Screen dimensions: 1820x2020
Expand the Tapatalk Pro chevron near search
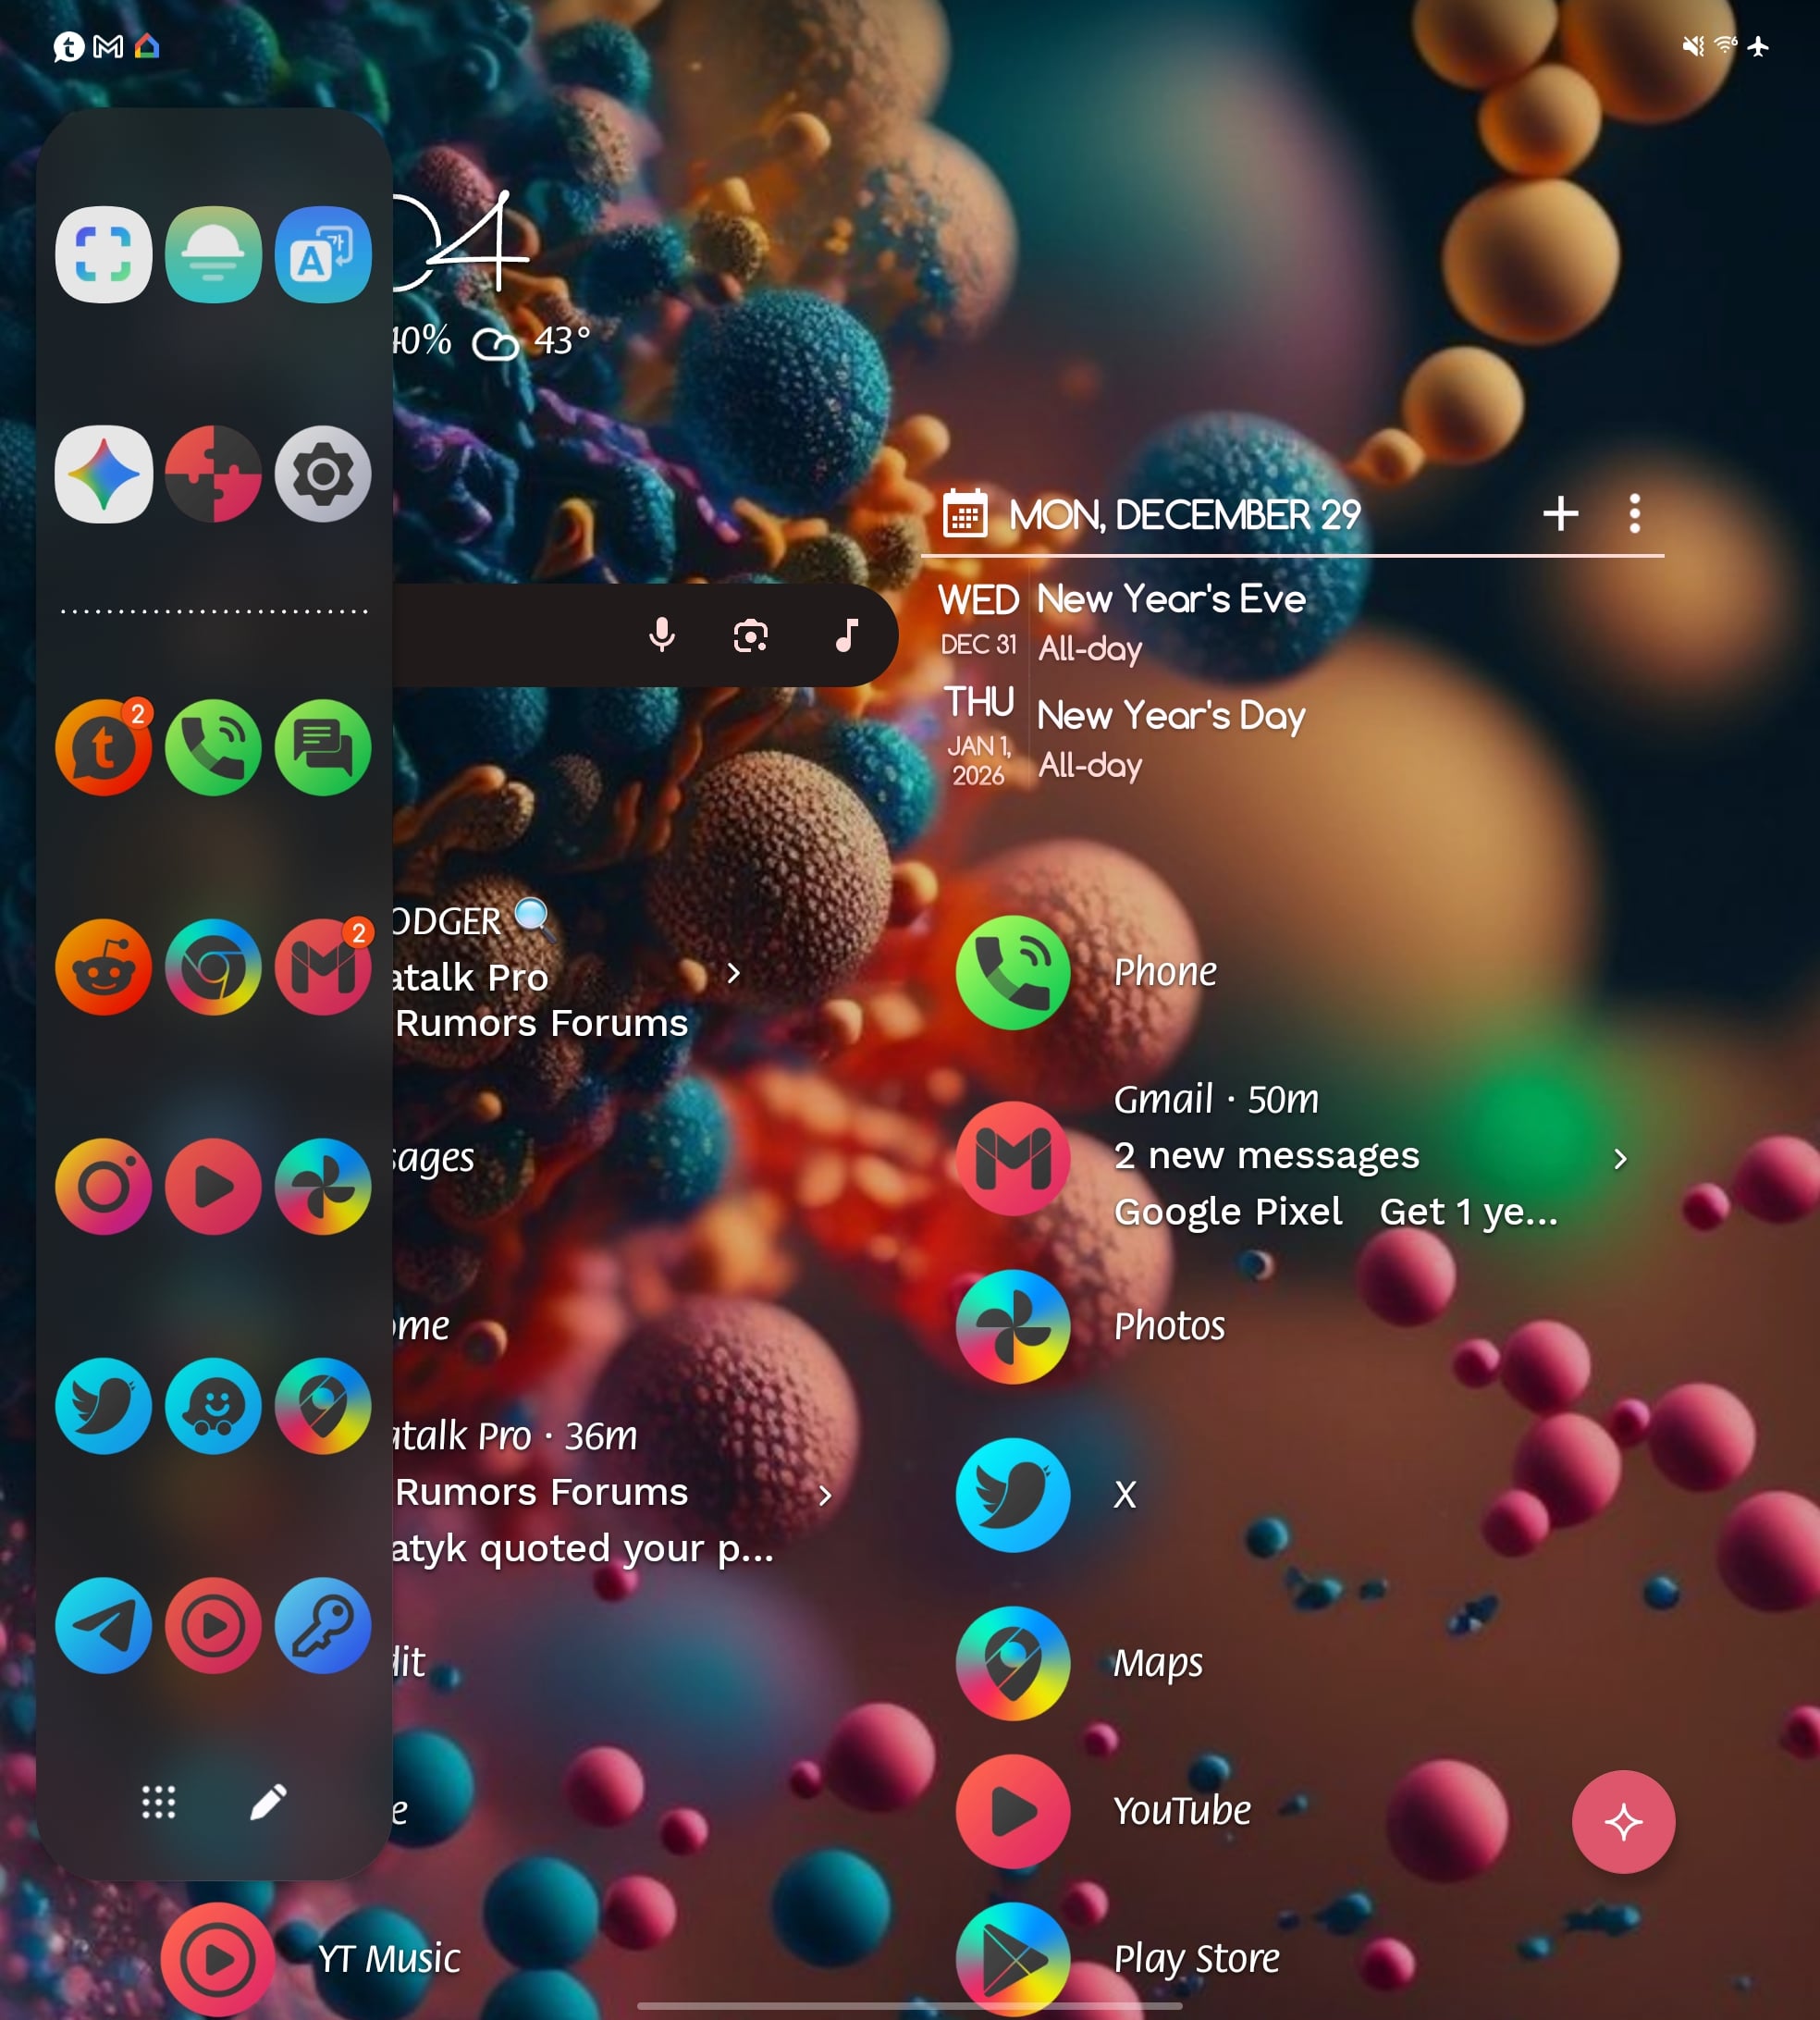733,973
